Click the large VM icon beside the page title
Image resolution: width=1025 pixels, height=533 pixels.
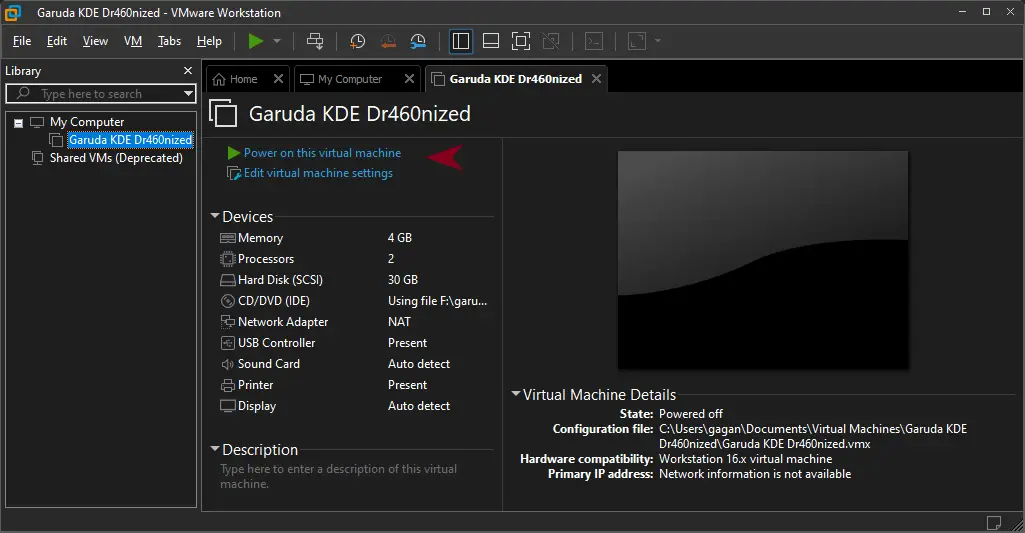pos(223,113)
